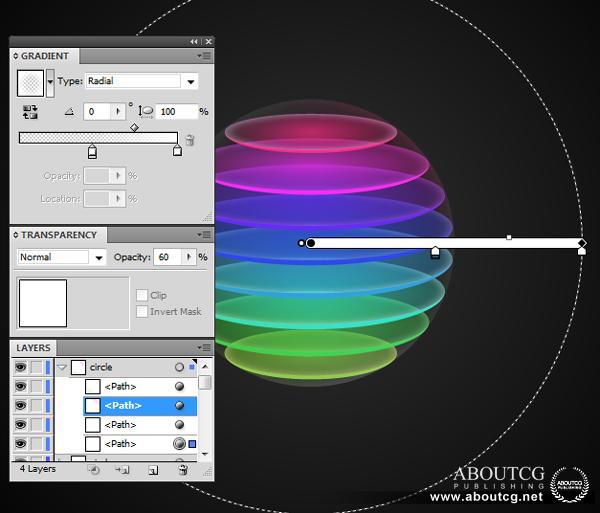Click the delete gradient stop trash icon

pos(190,140)
